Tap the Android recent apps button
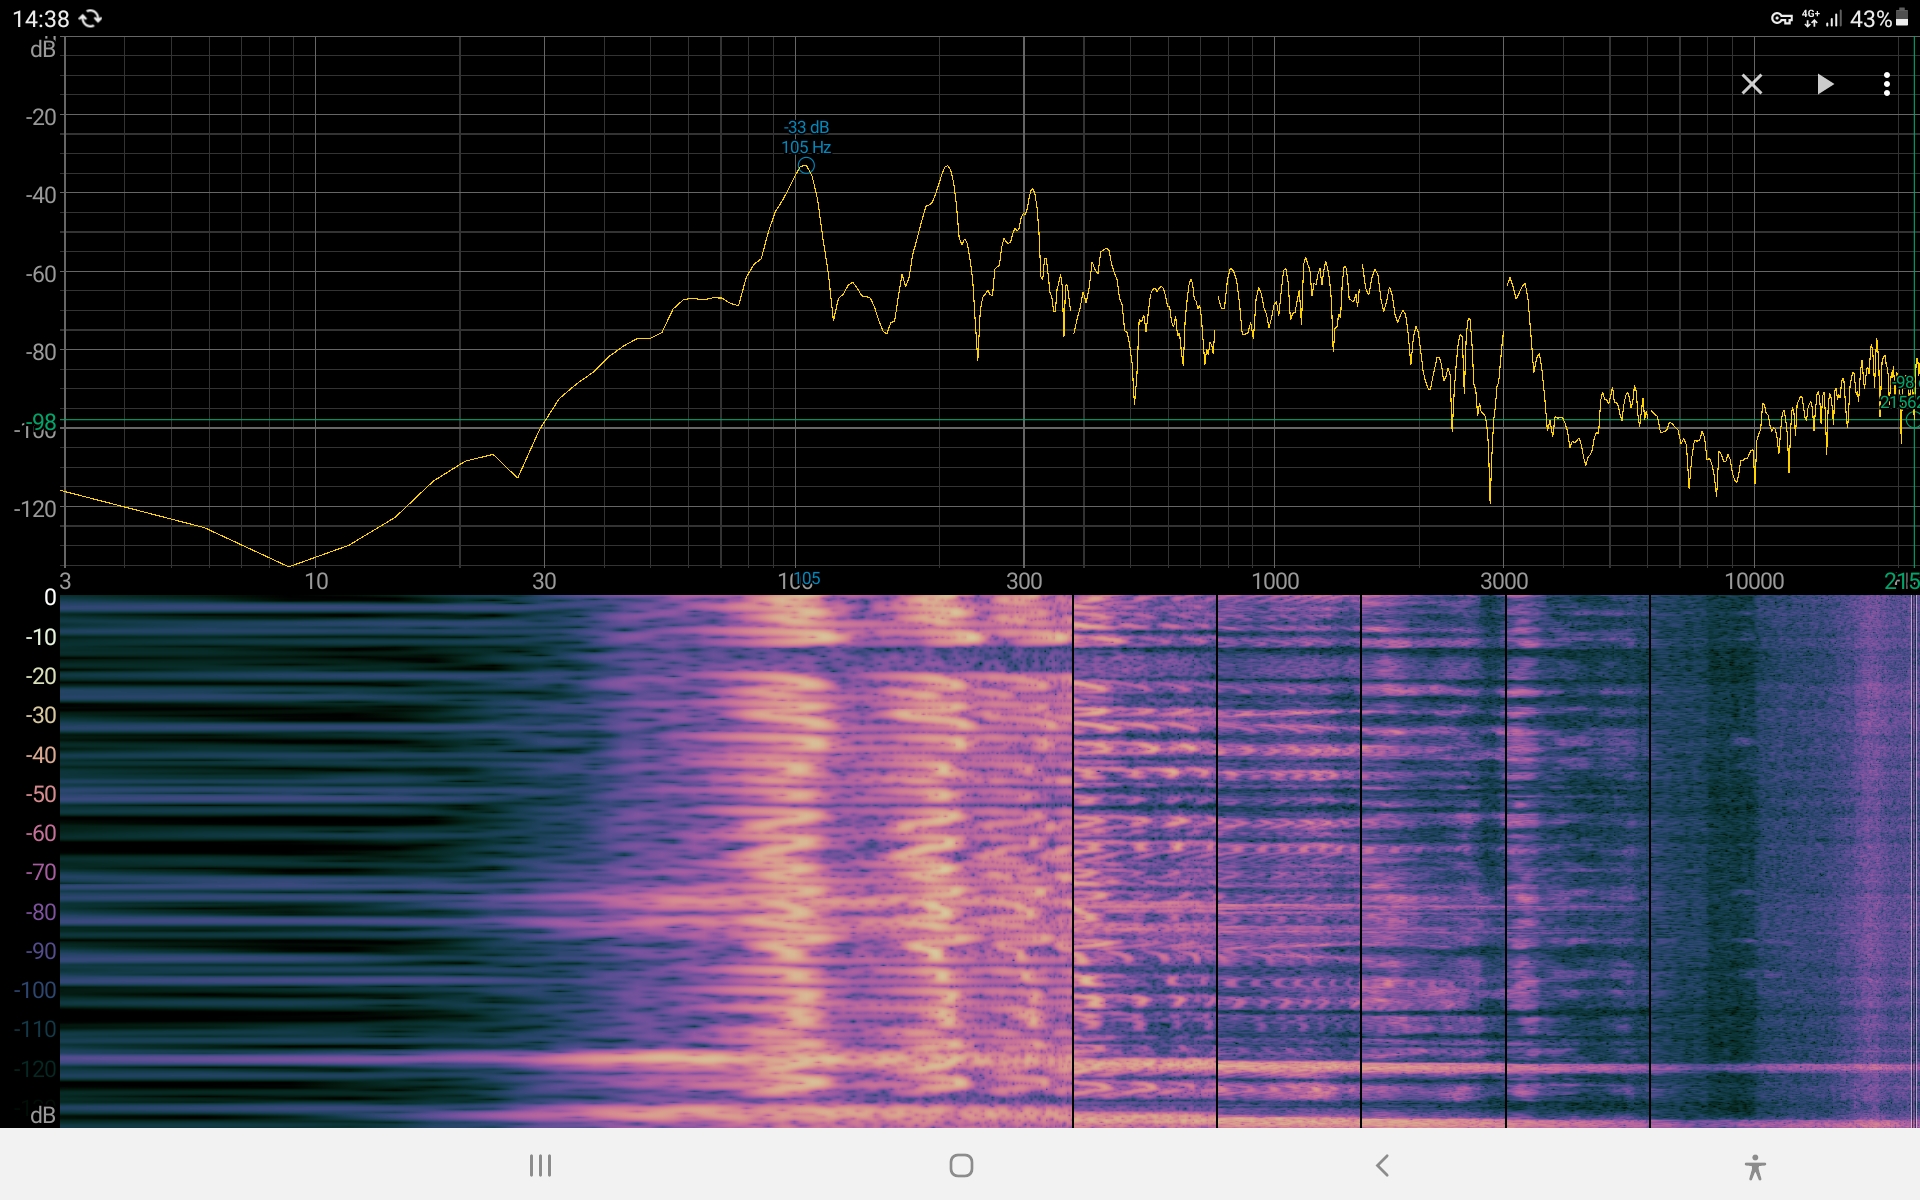This screenshot has height=1200, width=1920. (x=540, y=1165)
